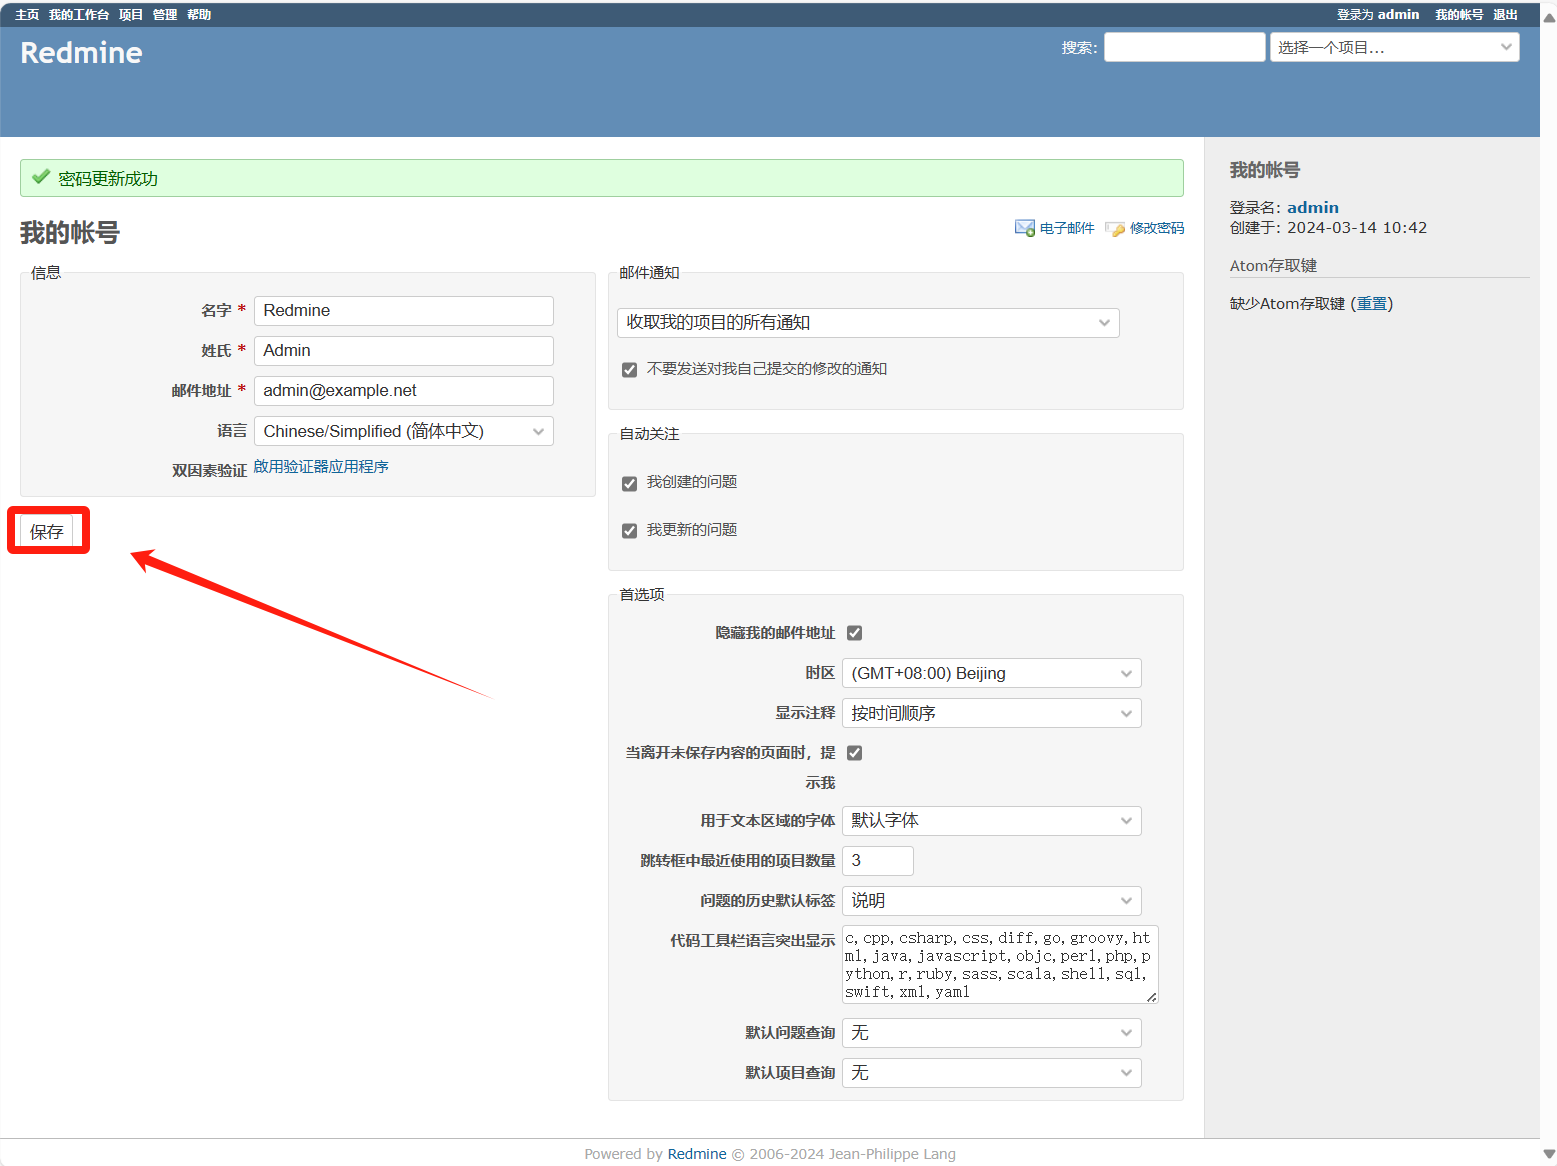Click the enable authenticator app link
The height and width of the screenshot is (1166, 1557).
(x=321, y=467)
